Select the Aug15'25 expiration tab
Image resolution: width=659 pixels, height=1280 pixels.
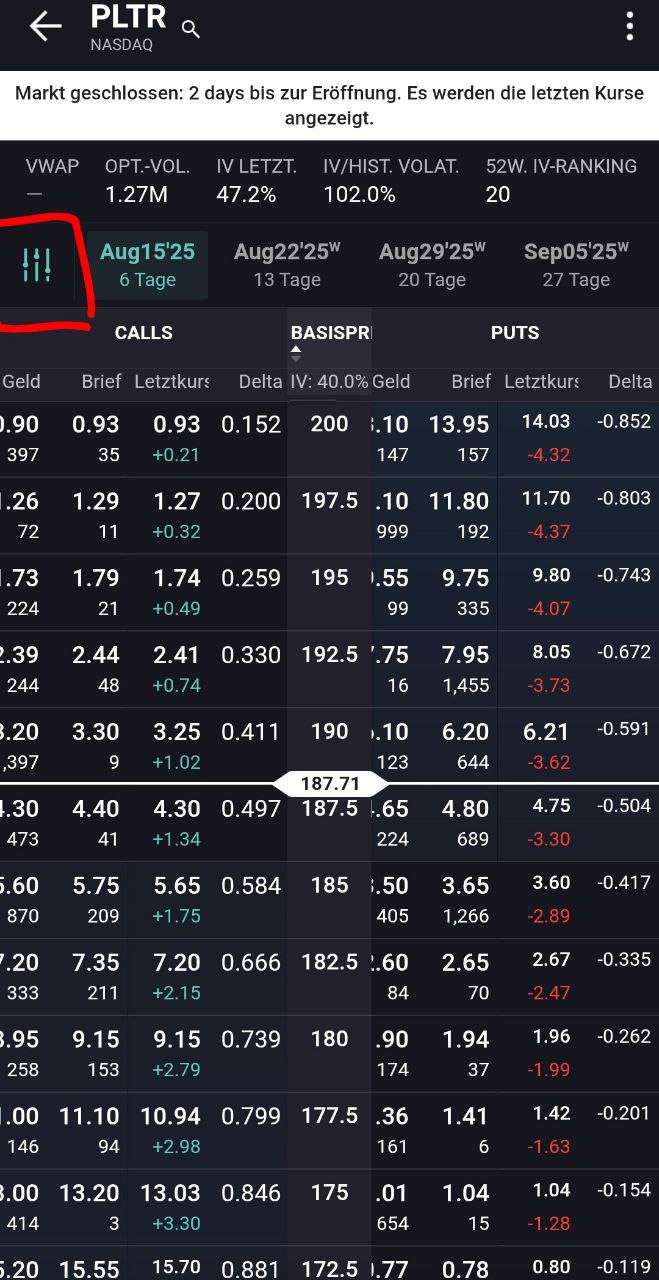(x=147, y=265)
